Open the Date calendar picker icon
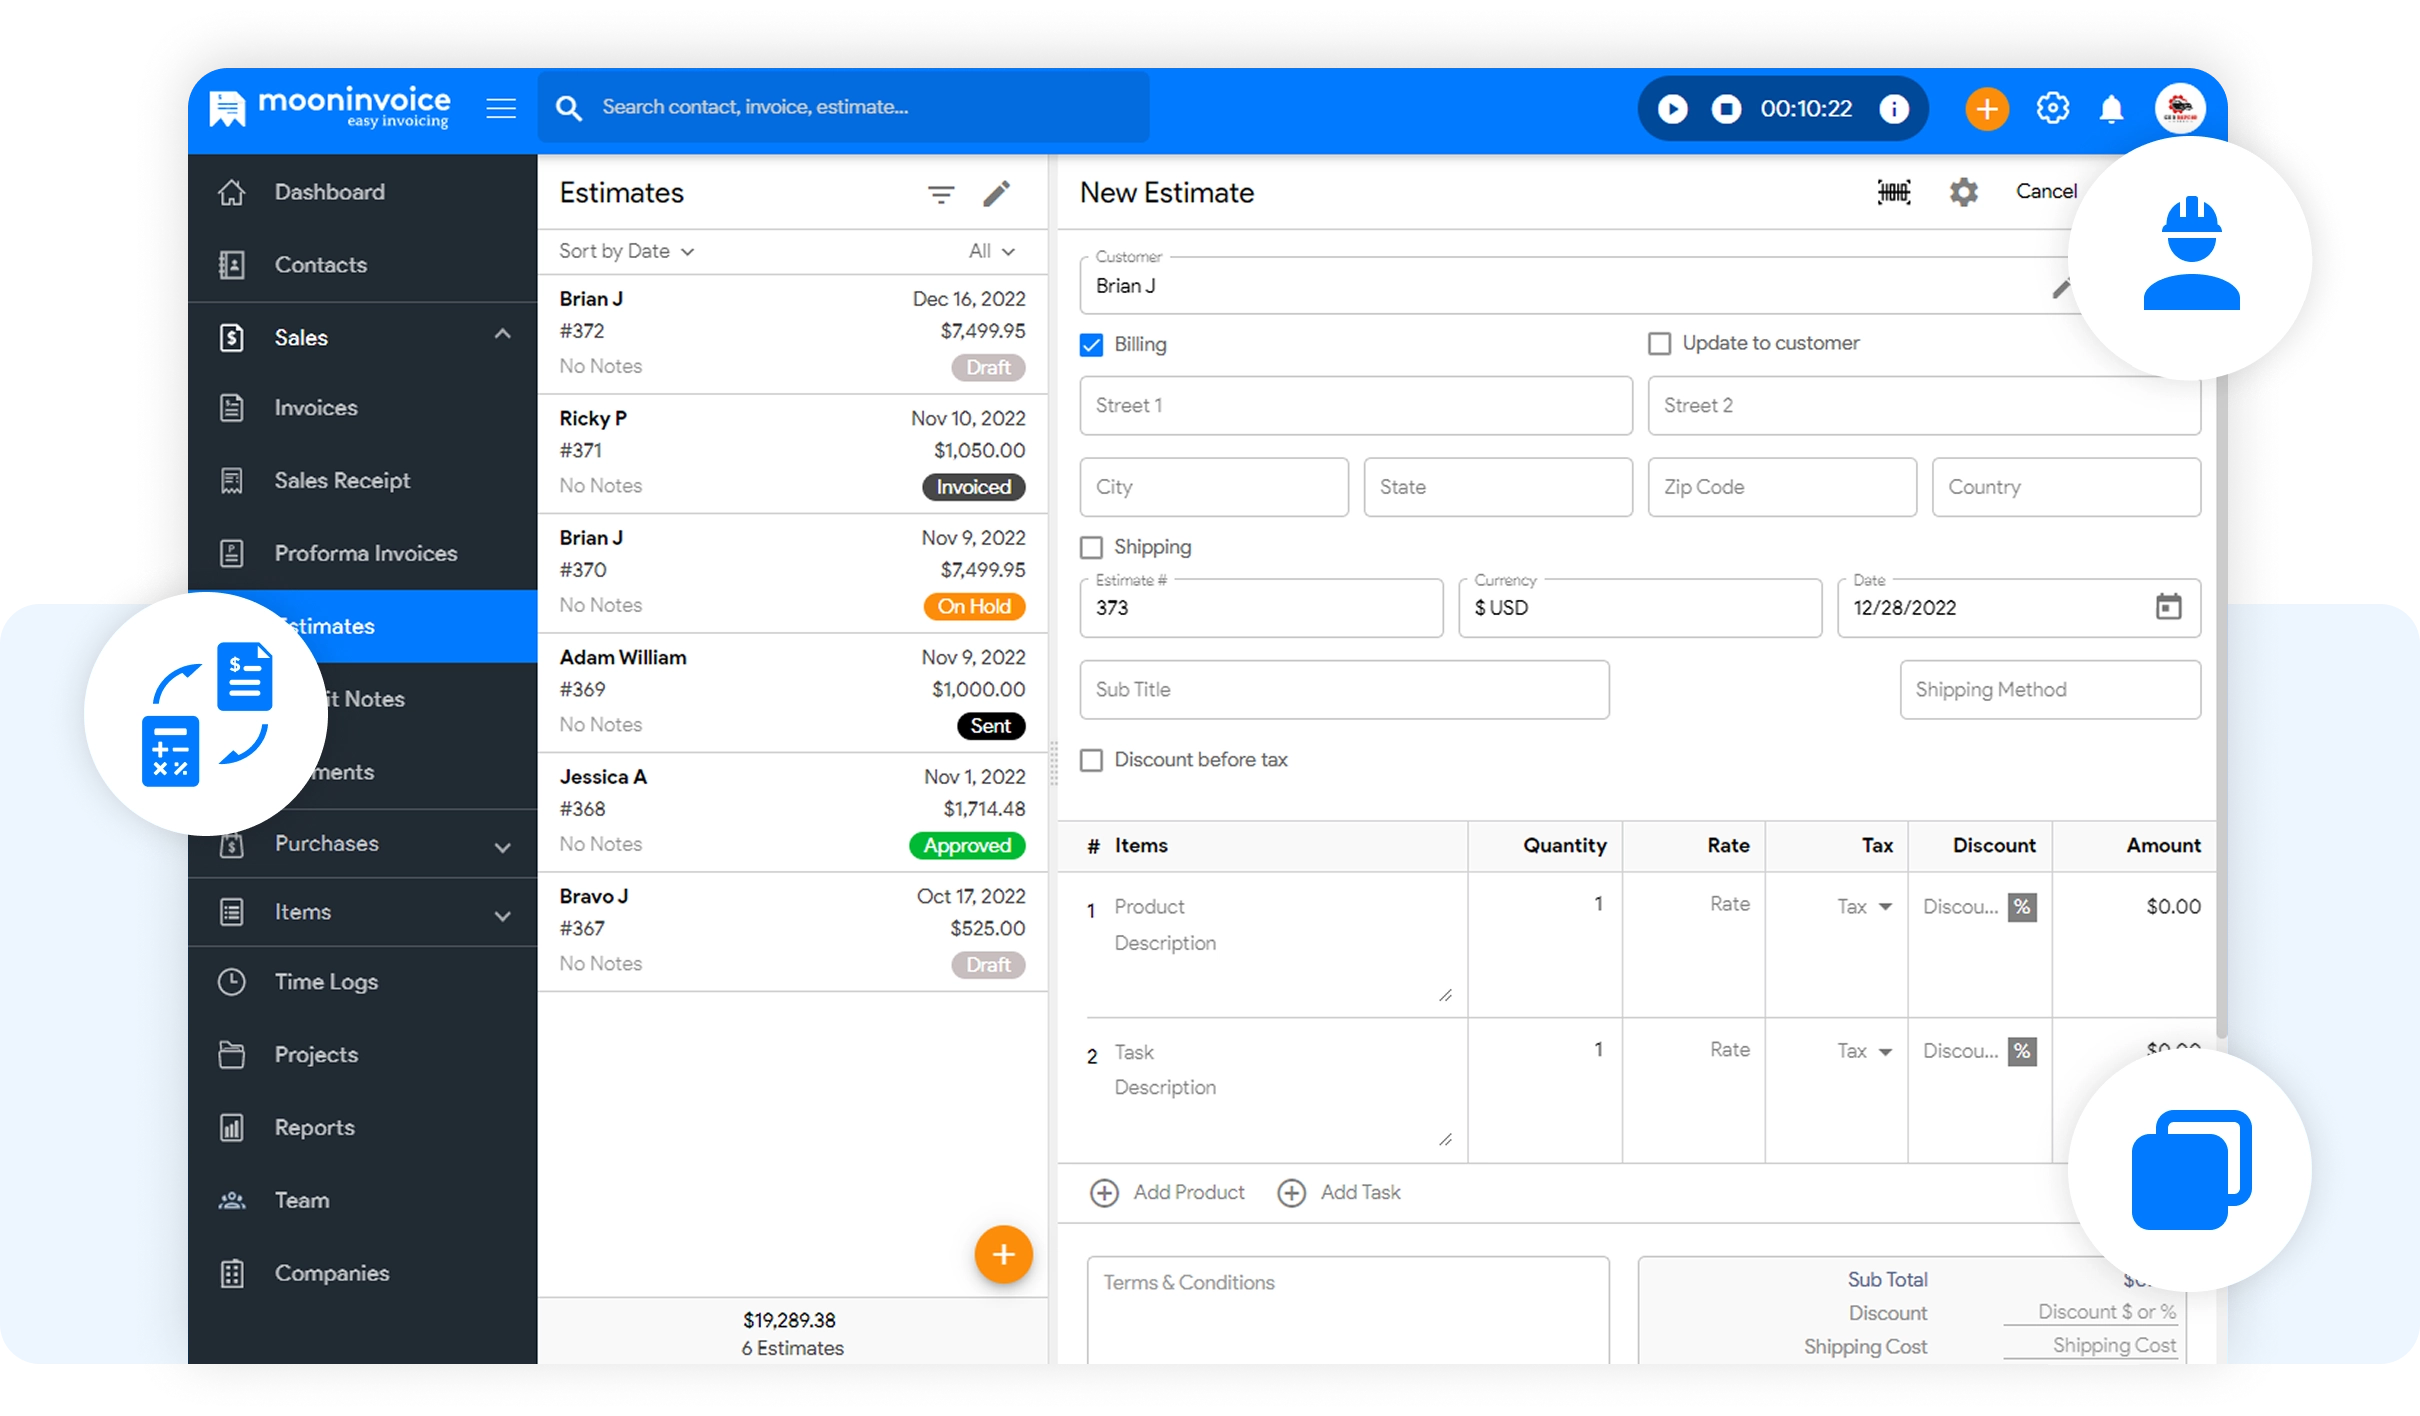 2168,607
